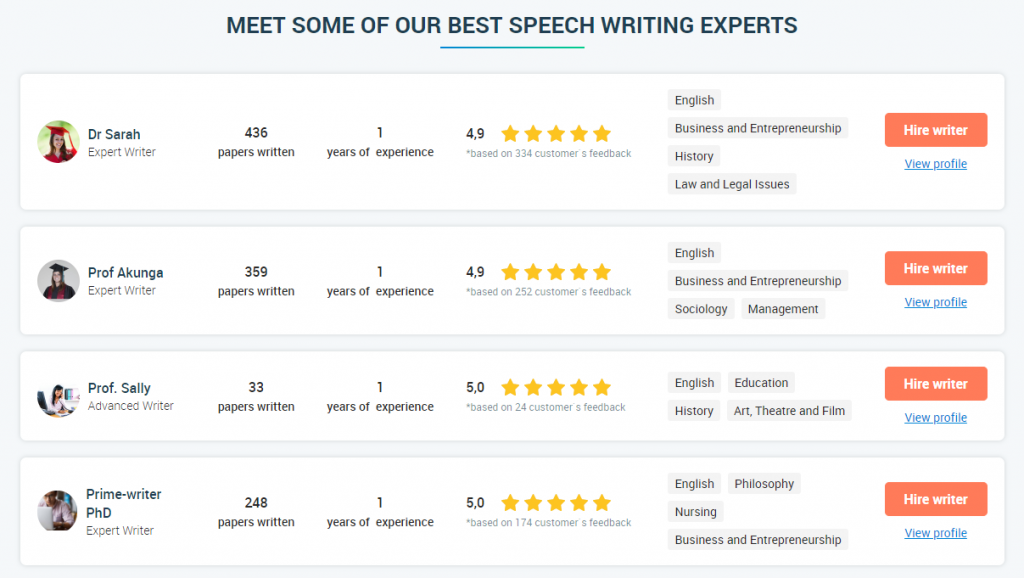This screenshot has width=1024, height=578.
Task: Open Prime-writer PhD's View profile link
Action: click(x=935, y=534)
